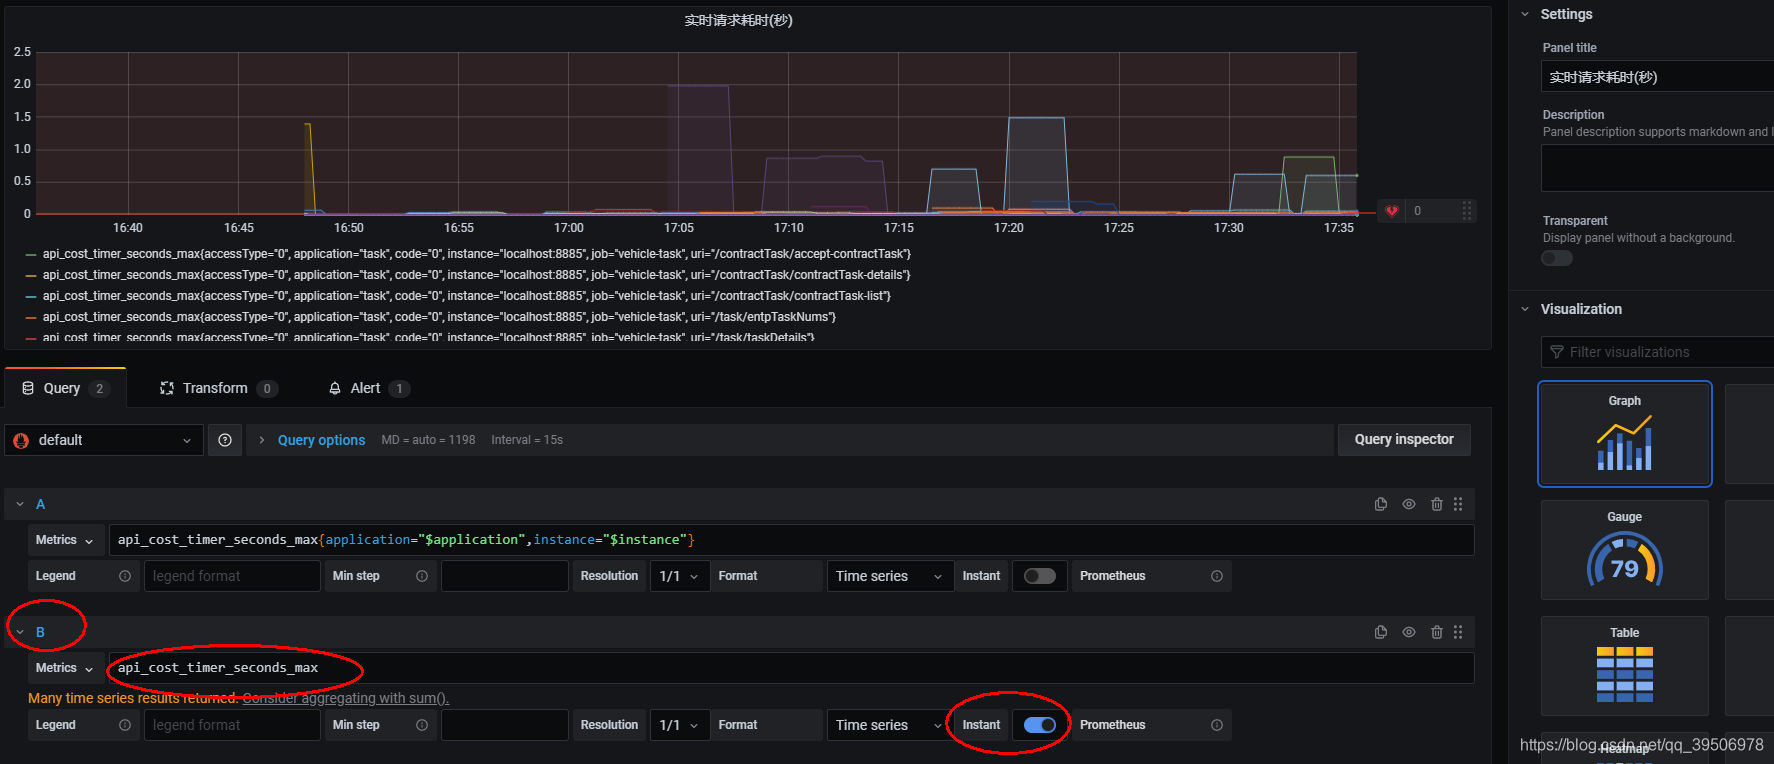Open Resolution 1/1 dropdown in query B
Viewport: 1774px width, 764px height.
pos(680,725)
